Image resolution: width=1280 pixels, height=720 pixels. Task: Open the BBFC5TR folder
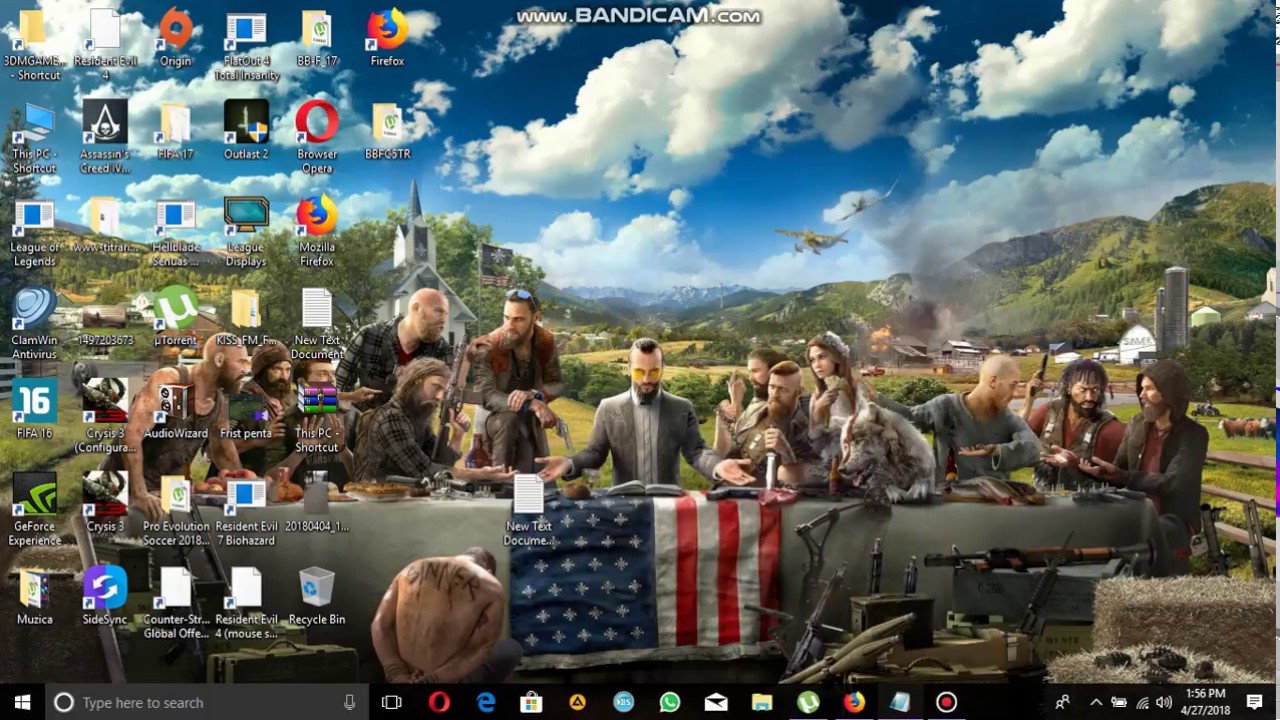(x=387, y=131)
